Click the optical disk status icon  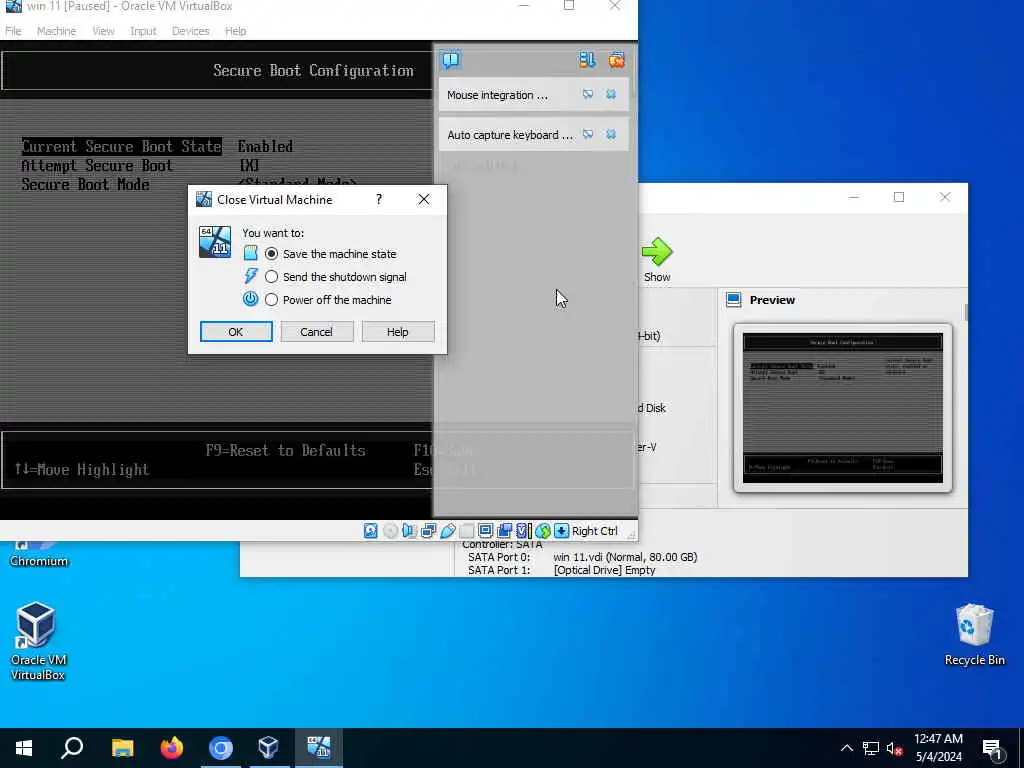[x=391, y=531]
